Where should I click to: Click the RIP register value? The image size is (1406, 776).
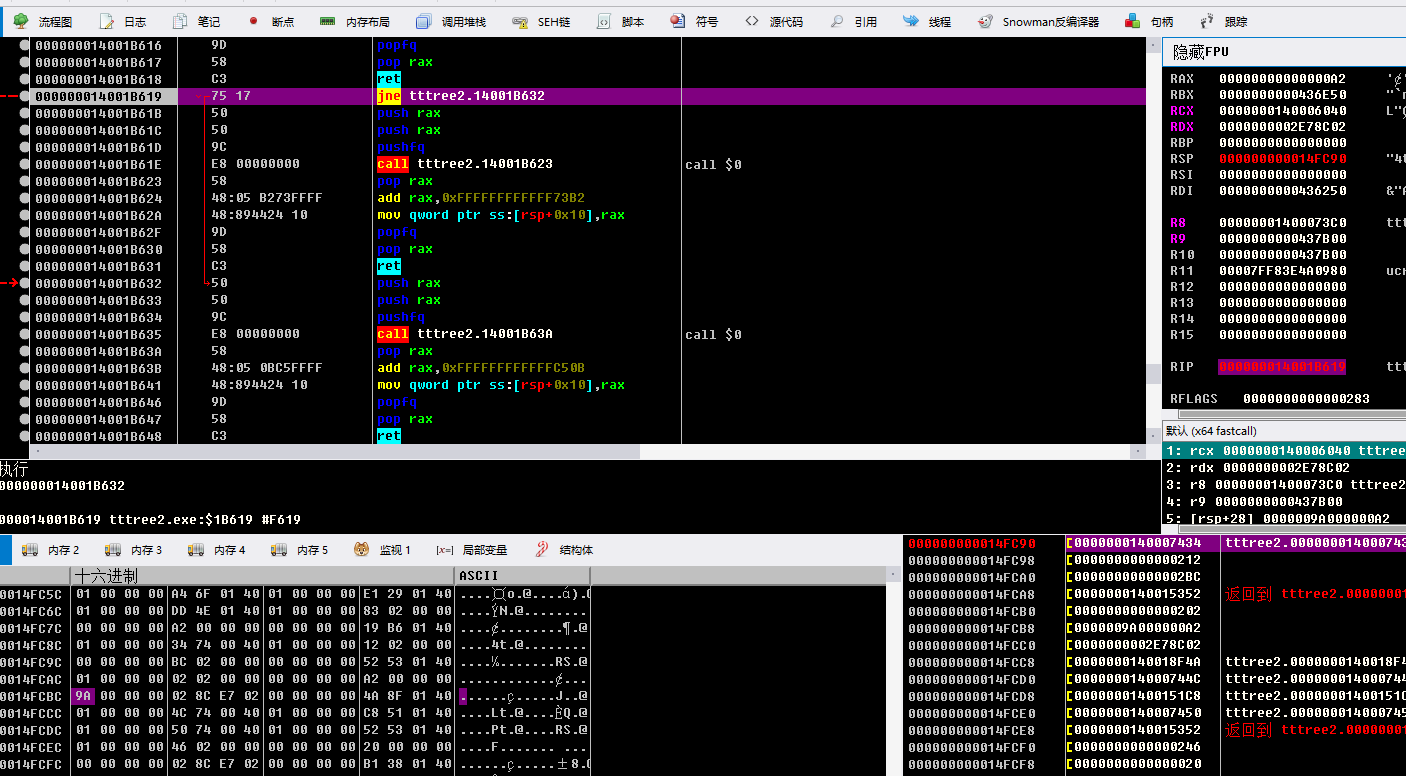(x=1282, y=367)
